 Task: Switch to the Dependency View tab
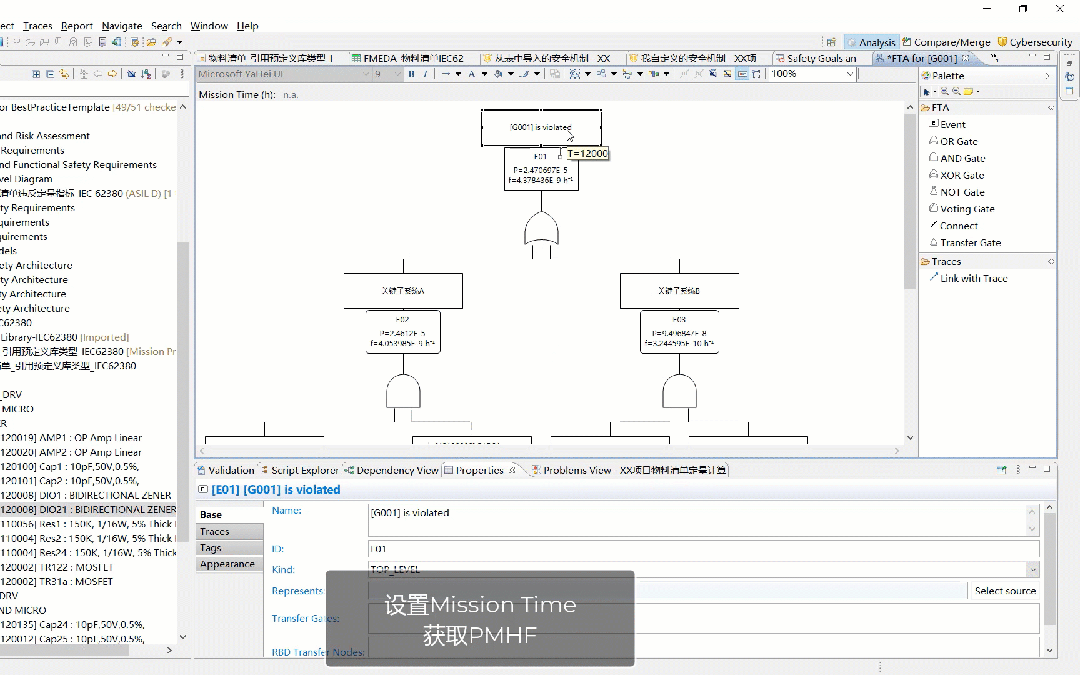(x=391, y=470)
